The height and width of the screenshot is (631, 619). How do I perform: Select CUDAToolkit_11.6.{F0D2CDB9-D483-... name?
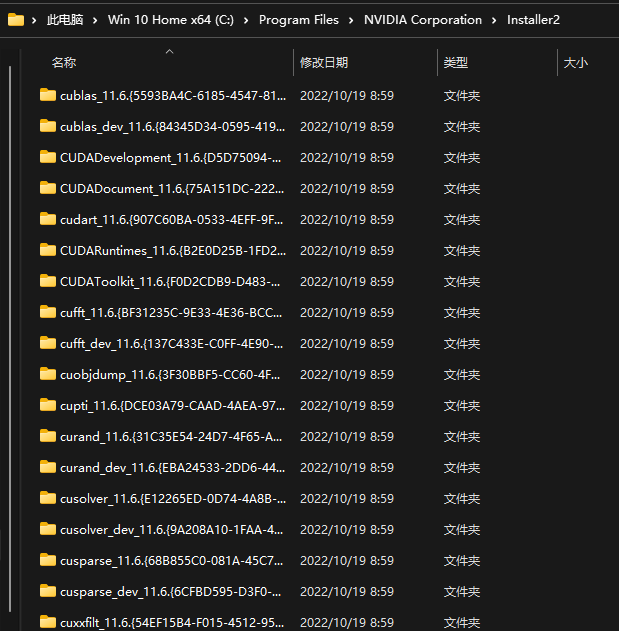170,282
